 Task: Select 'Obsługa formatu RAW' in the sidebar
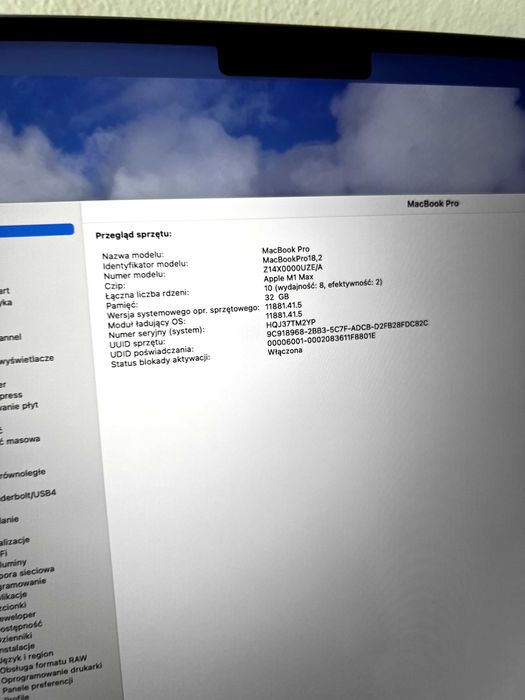44,666
